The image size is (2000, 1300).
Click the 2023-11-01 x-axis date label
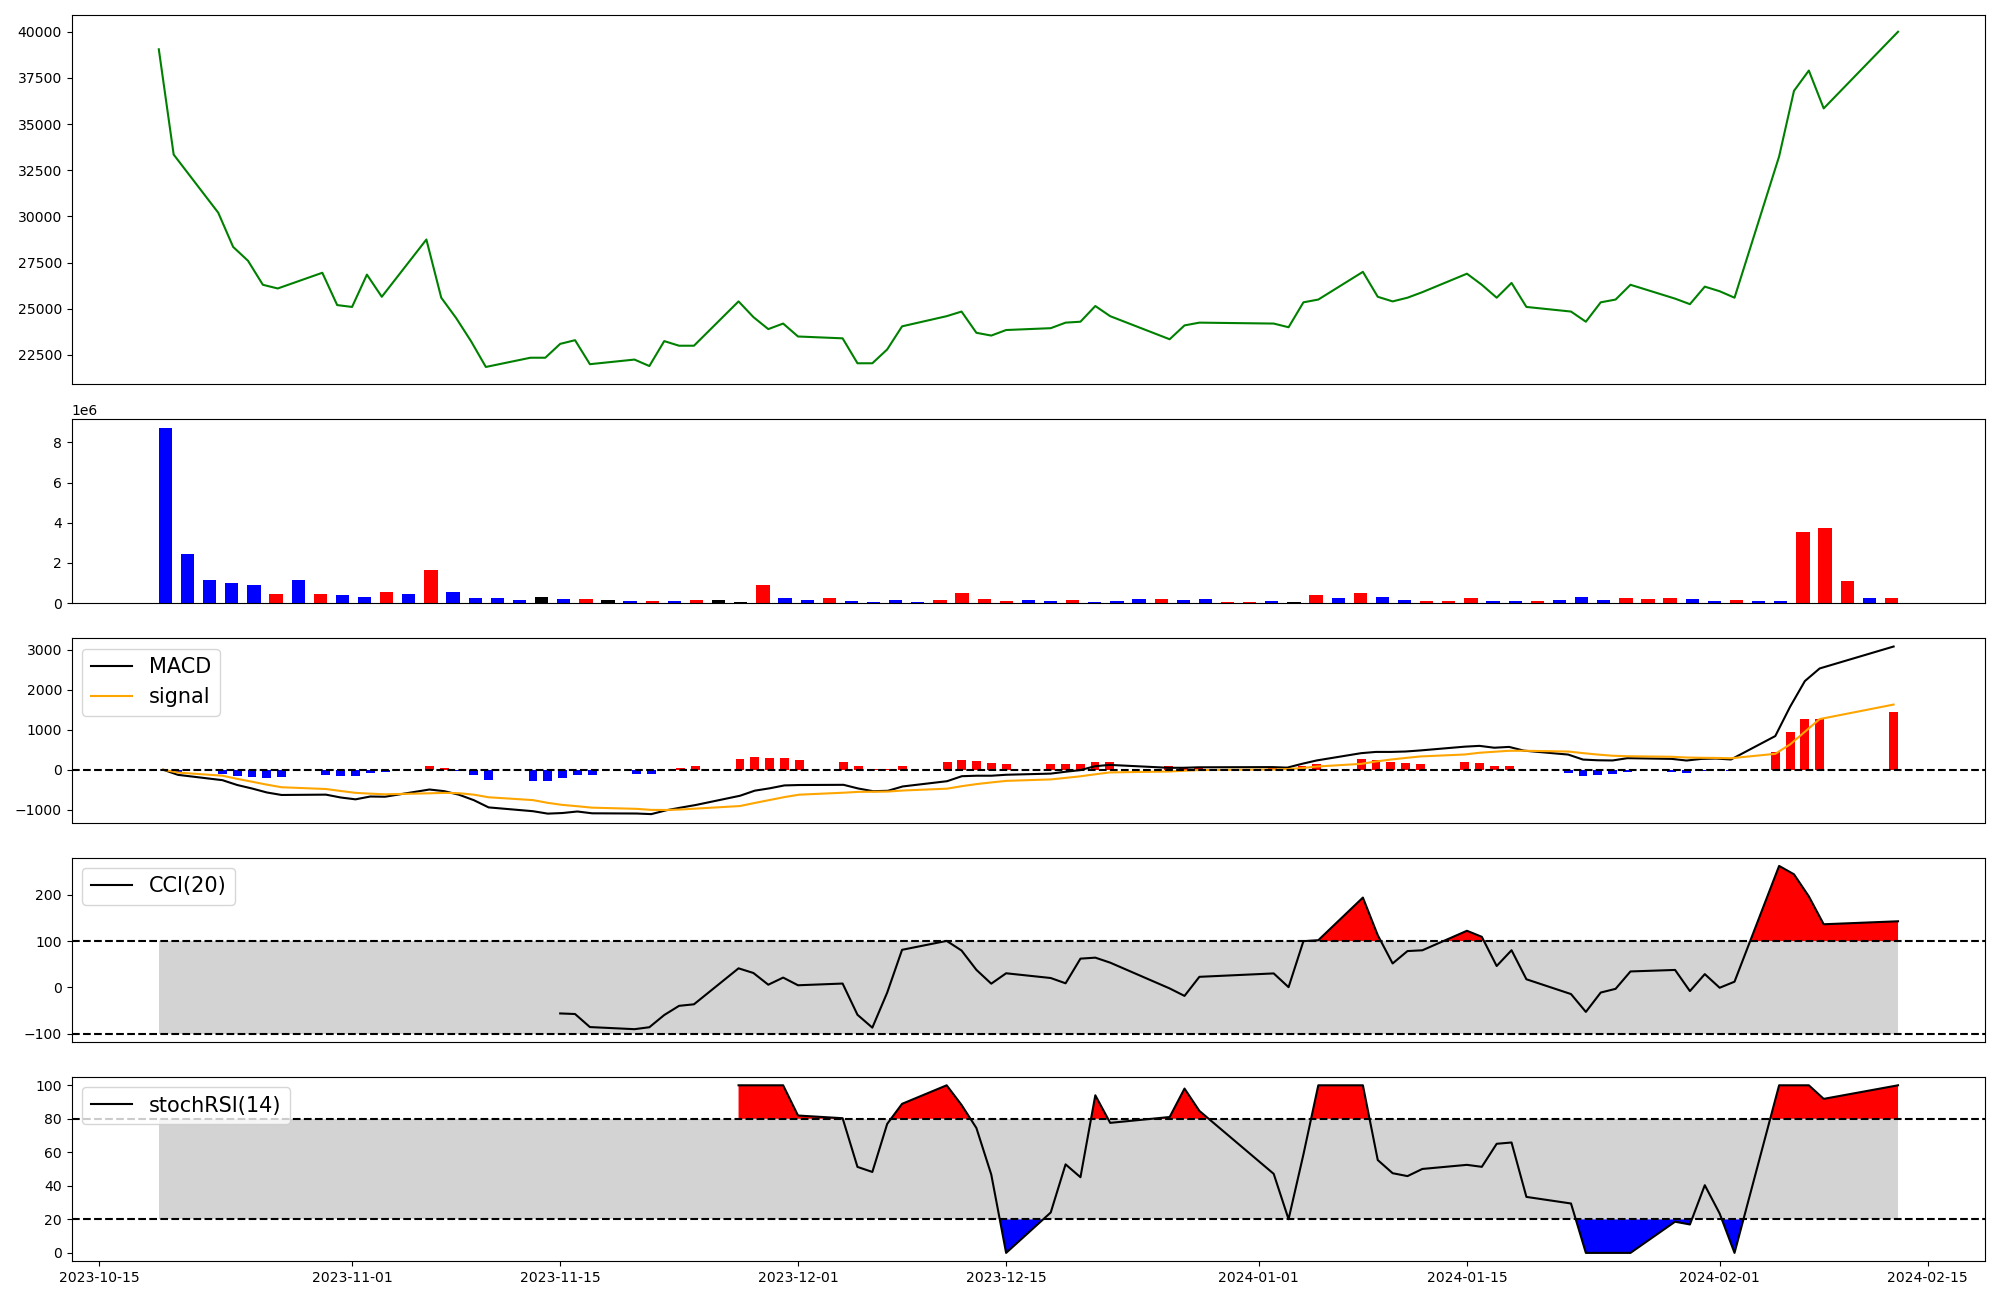click(352, 1277)
